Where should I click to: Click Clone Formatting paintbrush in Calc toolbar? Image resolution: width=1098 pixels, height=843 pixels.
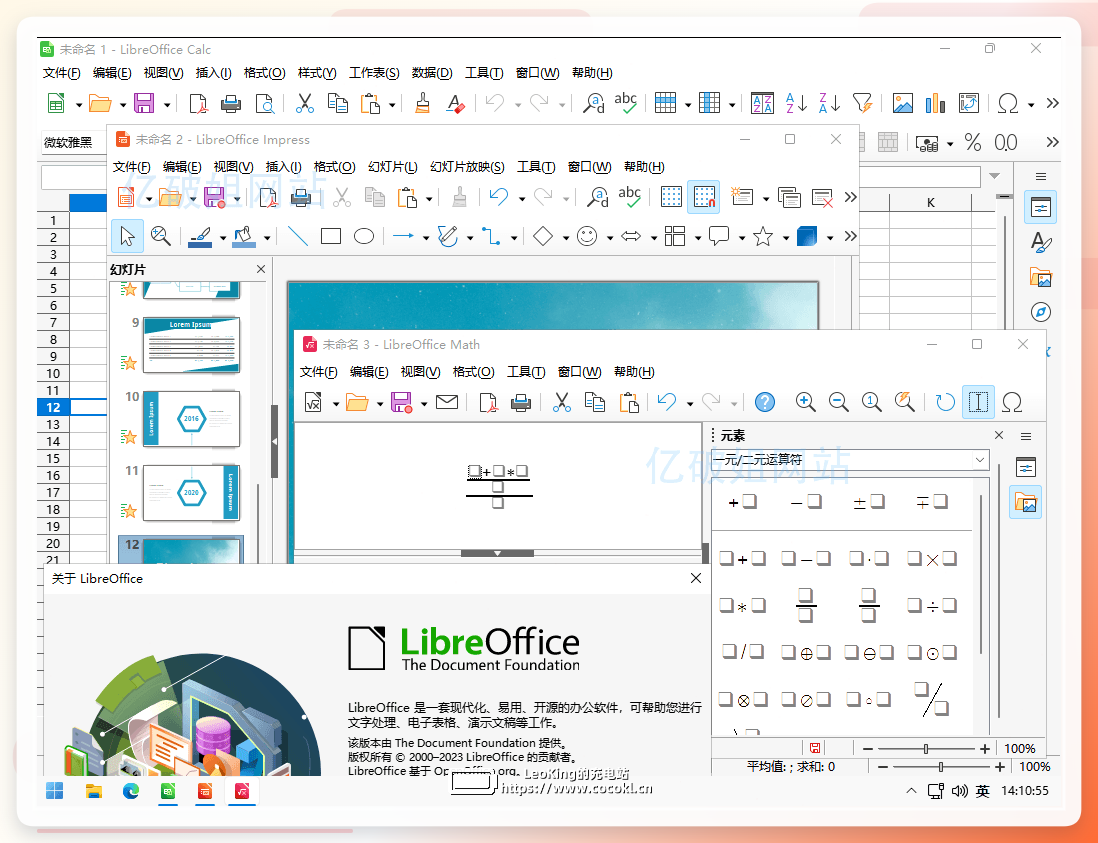pyautogui.click(x=422, y=104)
